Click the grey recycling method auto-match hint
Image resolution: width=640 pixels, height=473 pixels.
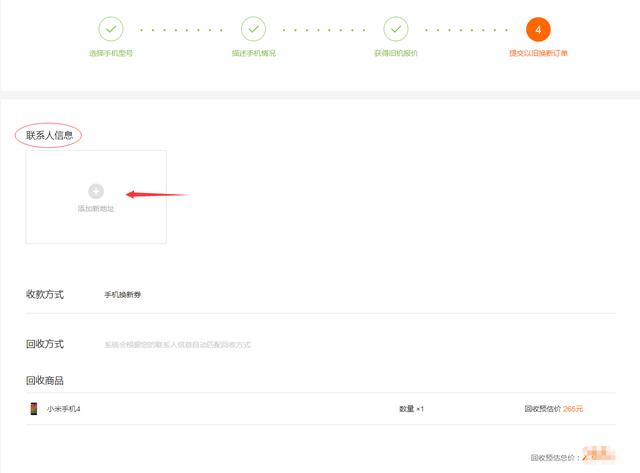(x=177, y=345)
